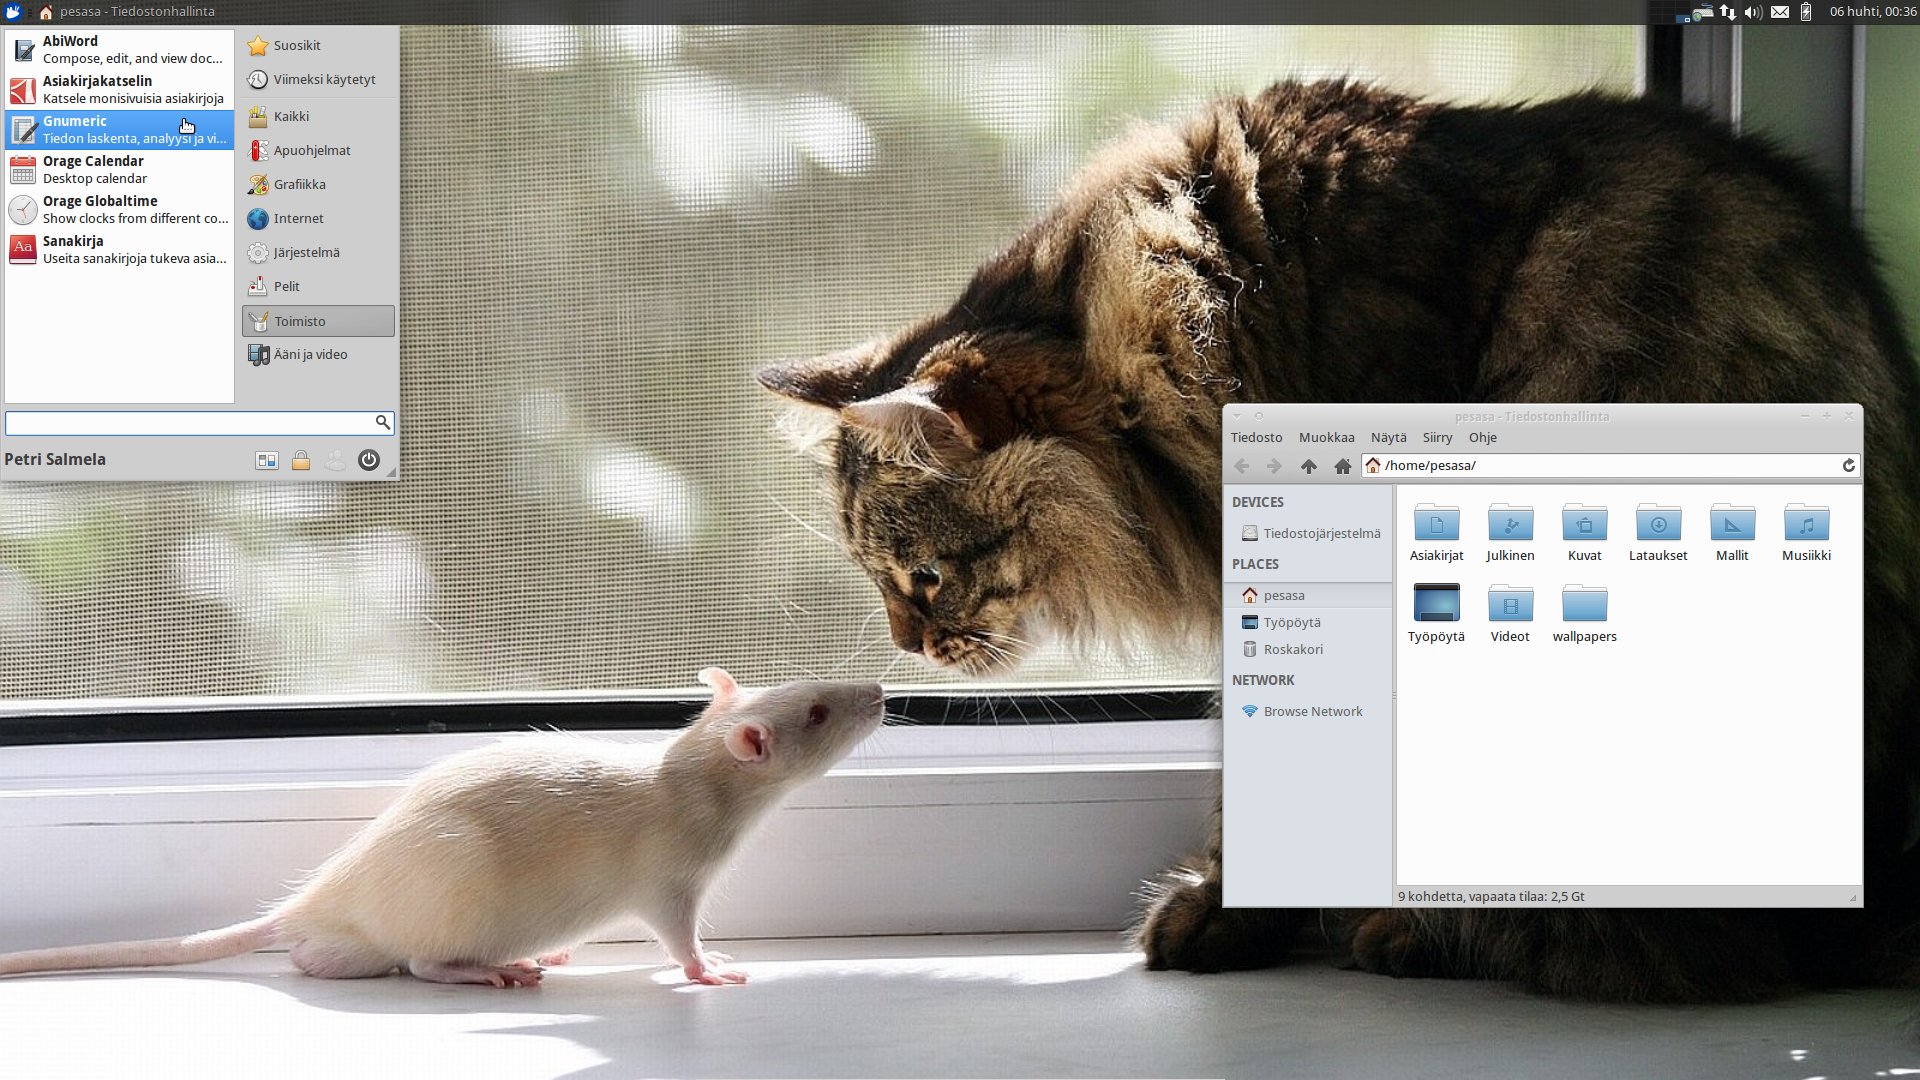The image size is (1920, 1080).
Task: Open the settings icon beside the padlock
Action: [266, 460]
